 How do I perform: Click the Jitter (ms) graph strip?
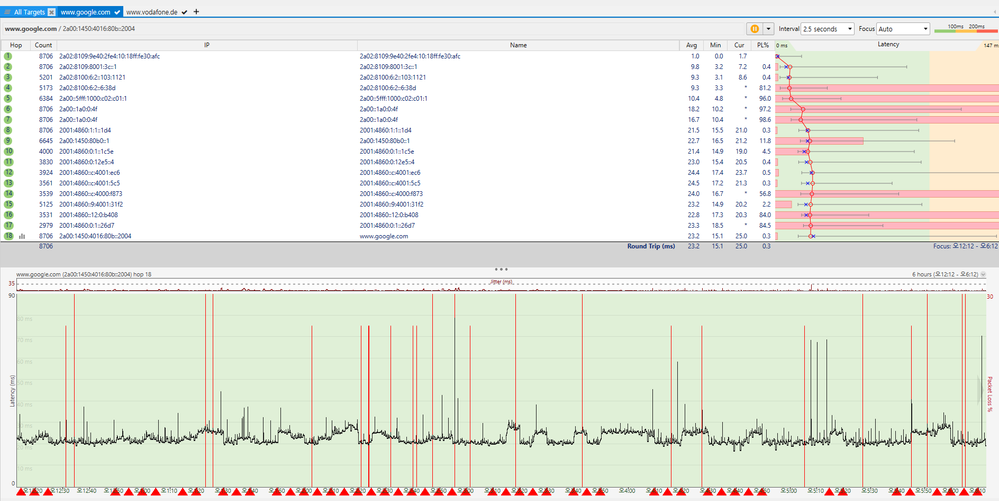coord(501,286)
